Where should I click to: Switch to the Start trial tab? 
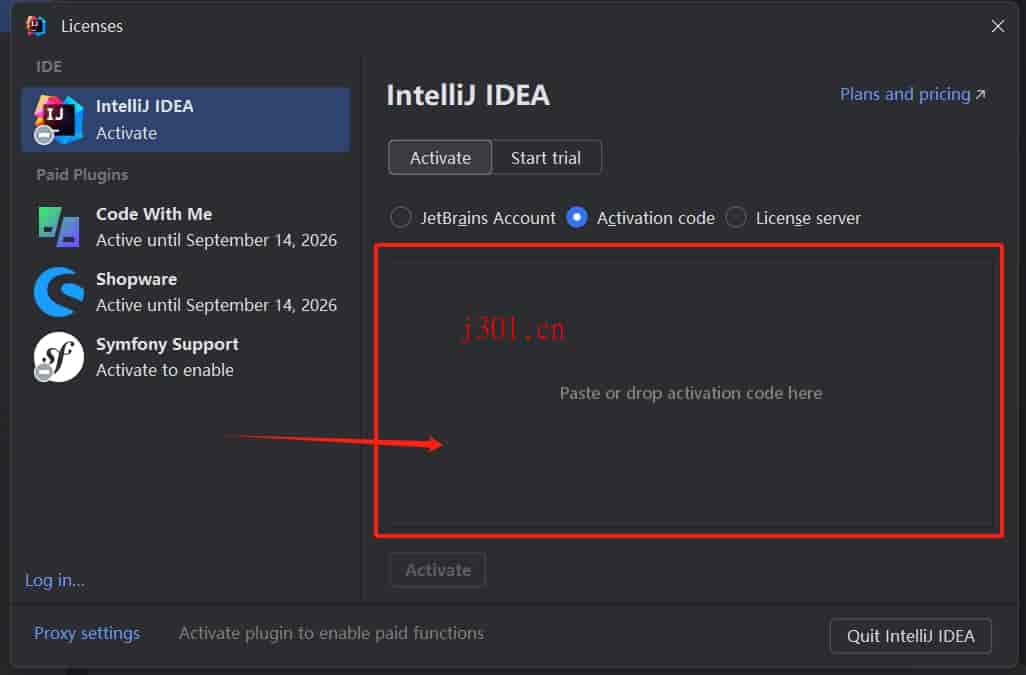click(546, 158)
